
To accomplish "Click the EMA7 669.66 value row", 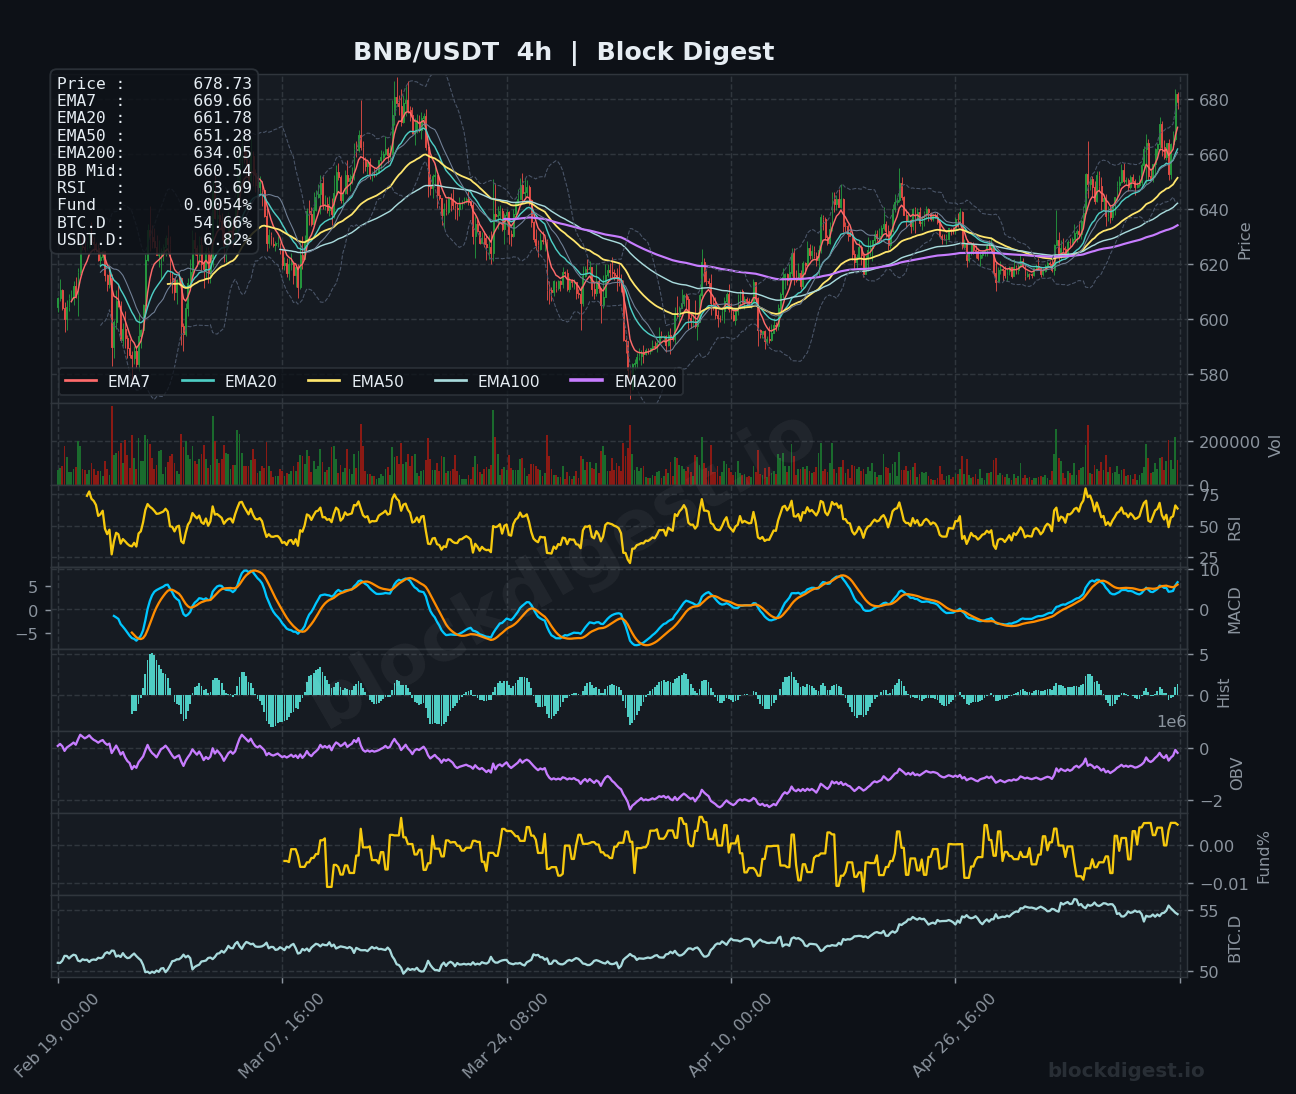I will pyautogui.click(x=154, y=101).
